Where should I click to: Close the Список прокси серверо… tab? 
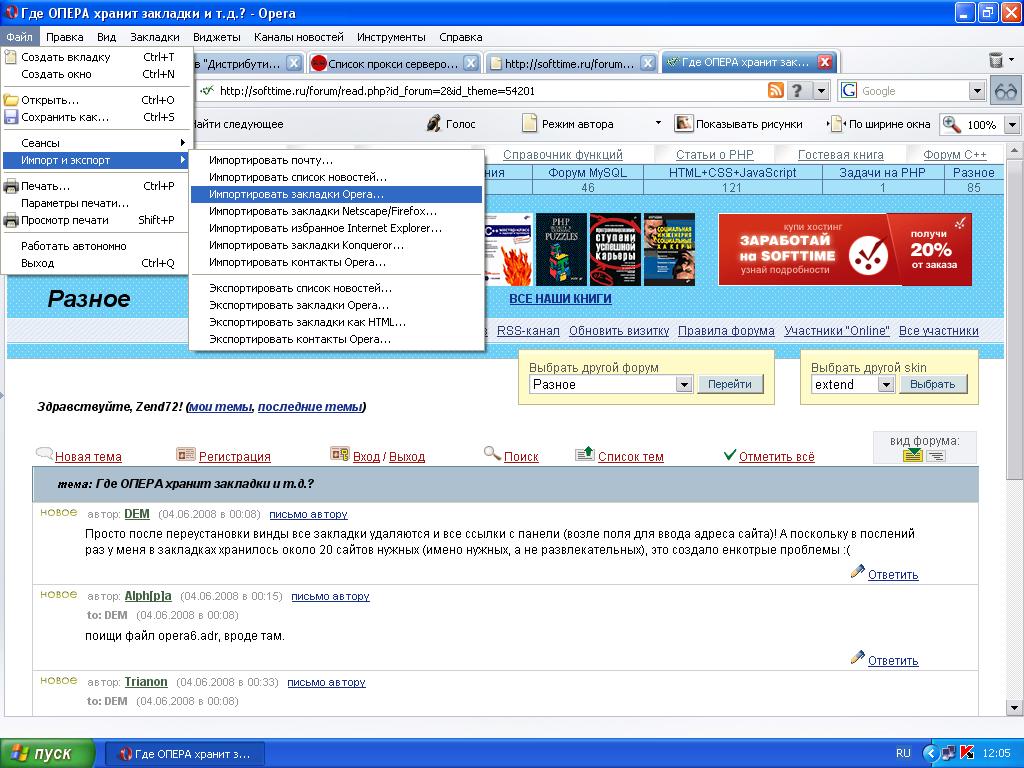tap(470, 63)
